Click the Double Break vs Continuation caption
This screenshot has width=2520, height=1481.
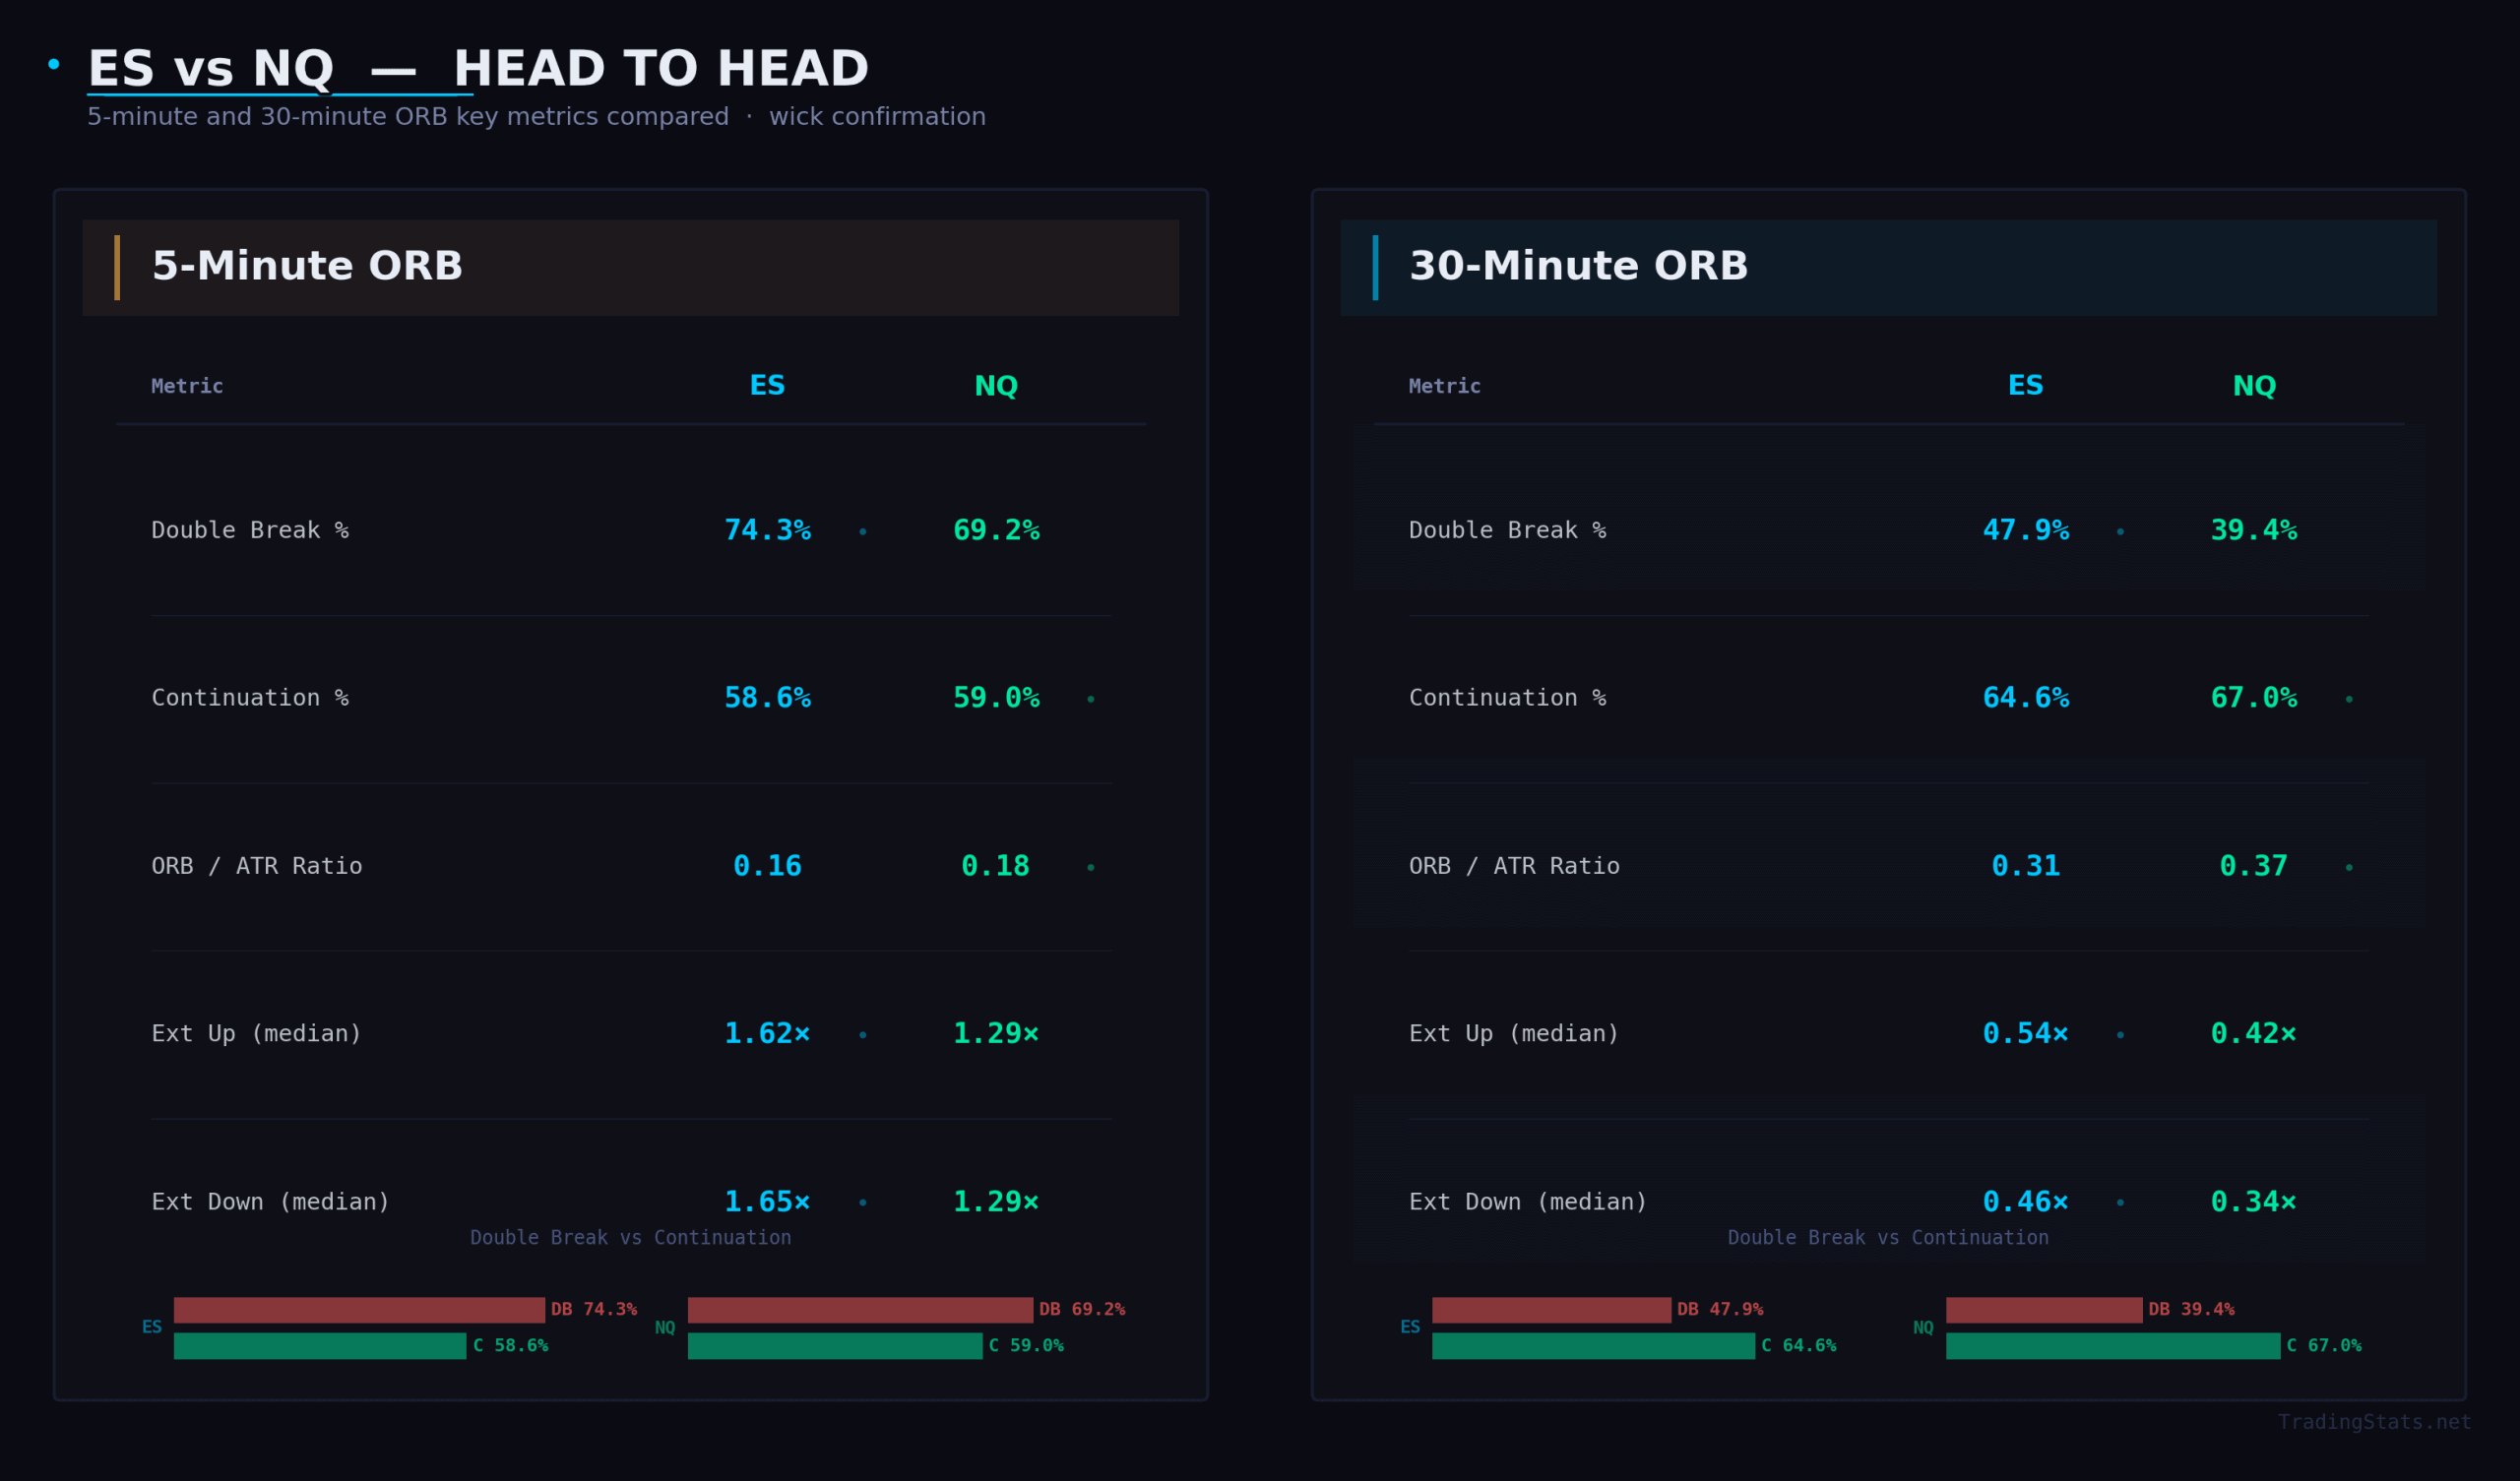(629, 1237)
